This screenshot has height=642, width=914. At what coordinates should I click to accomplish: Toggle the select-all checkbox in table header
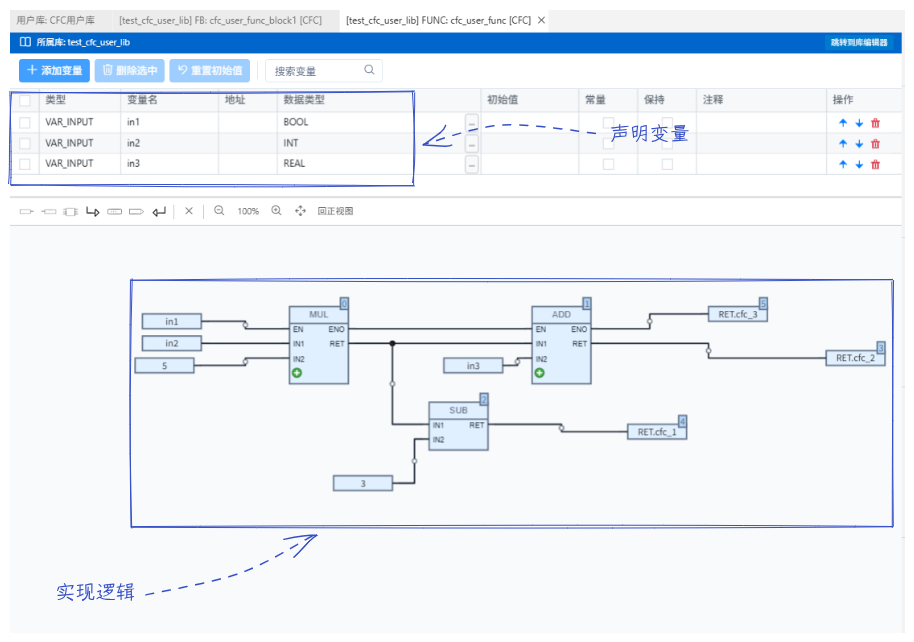click(x=25, y=100)
